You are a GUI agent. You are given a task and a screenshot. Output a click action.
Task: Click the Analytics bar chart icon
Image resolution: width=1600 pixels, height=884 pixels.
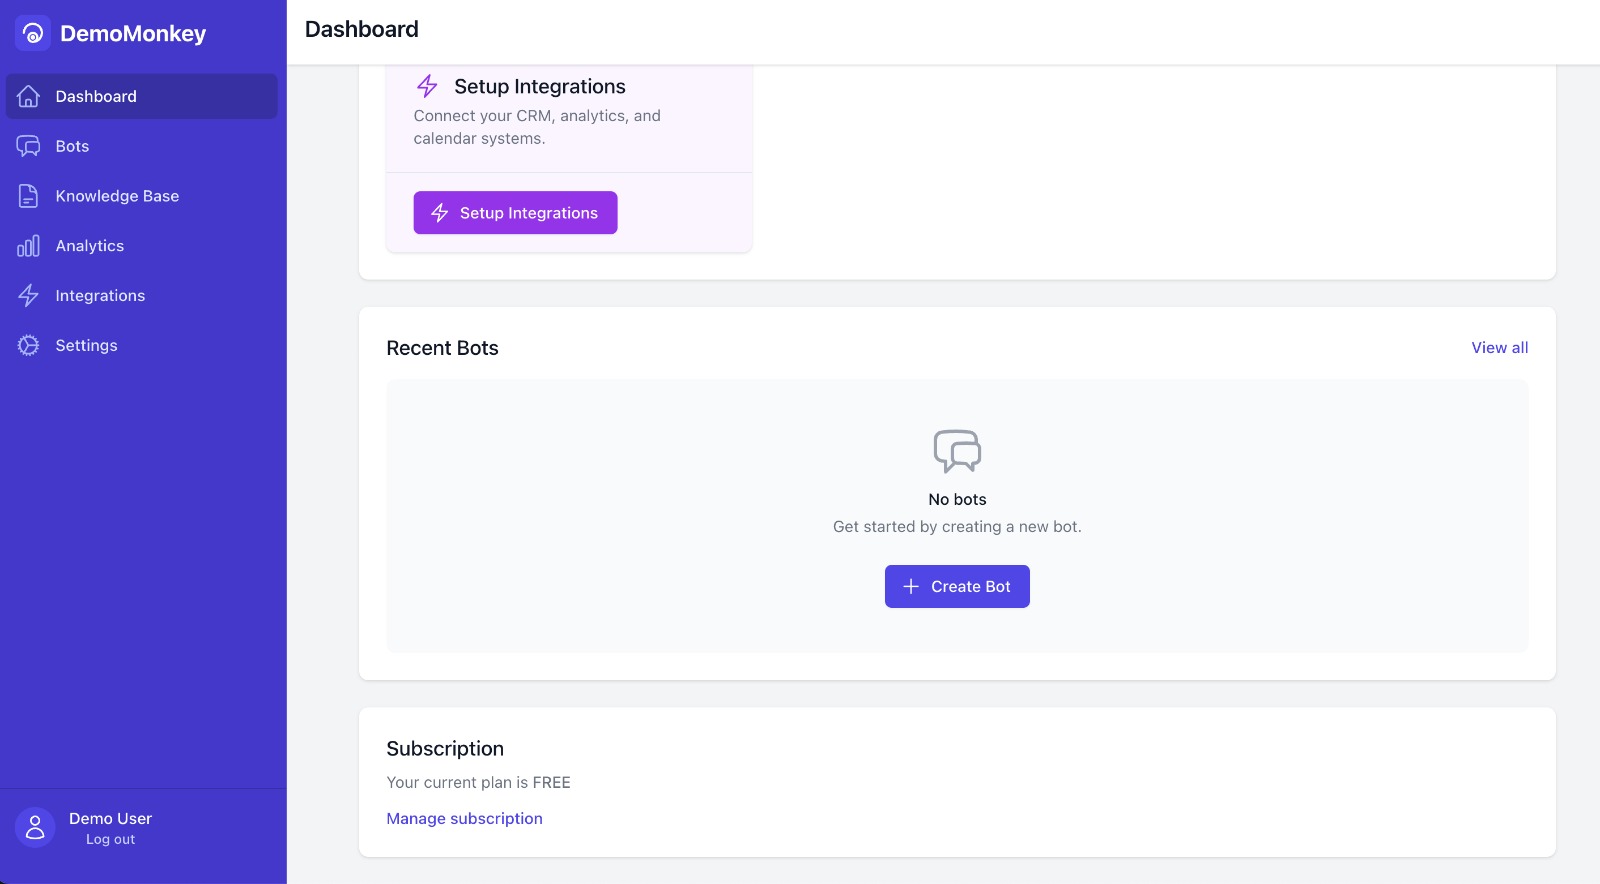(x=28, y=246)
